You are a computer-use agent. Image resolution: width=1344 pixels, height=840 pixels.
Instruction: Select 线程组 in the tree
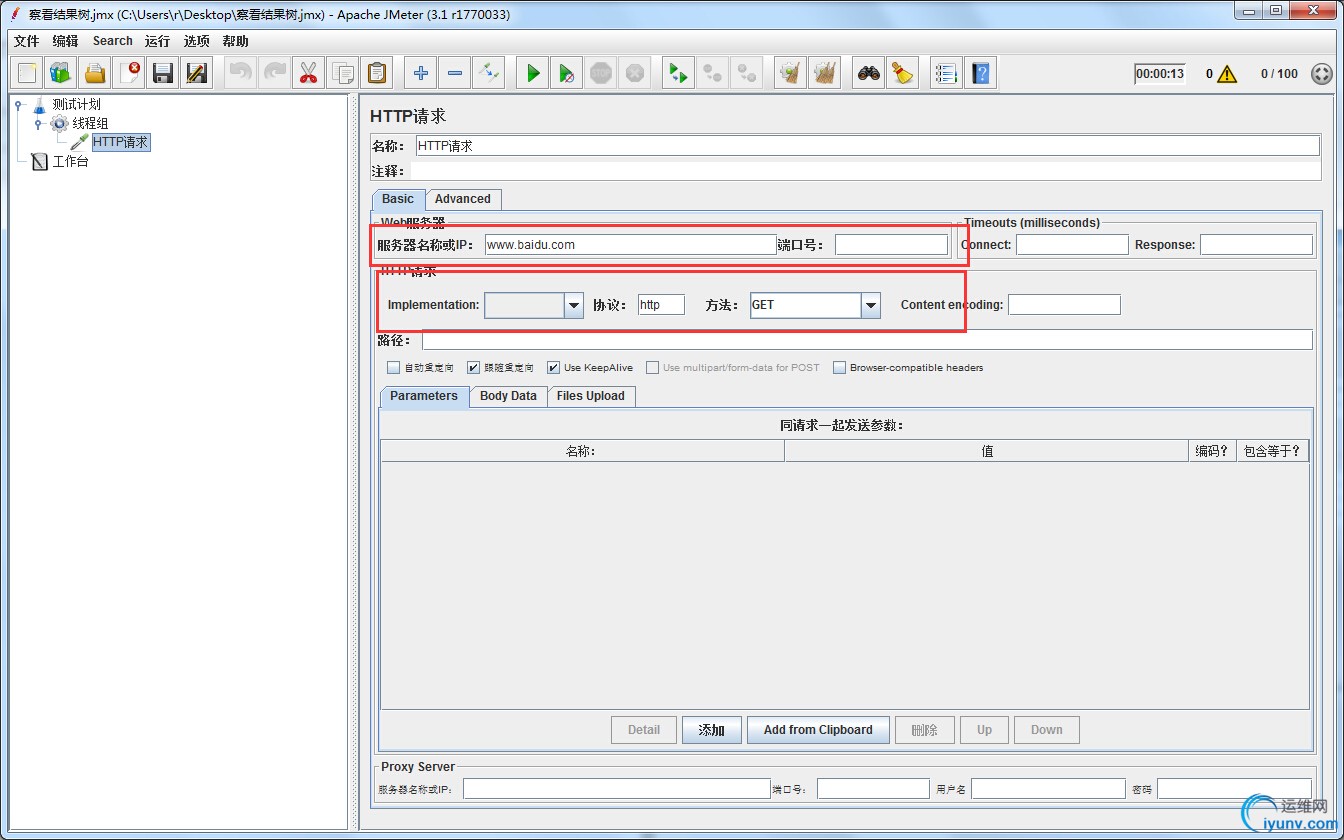(90, 123)
